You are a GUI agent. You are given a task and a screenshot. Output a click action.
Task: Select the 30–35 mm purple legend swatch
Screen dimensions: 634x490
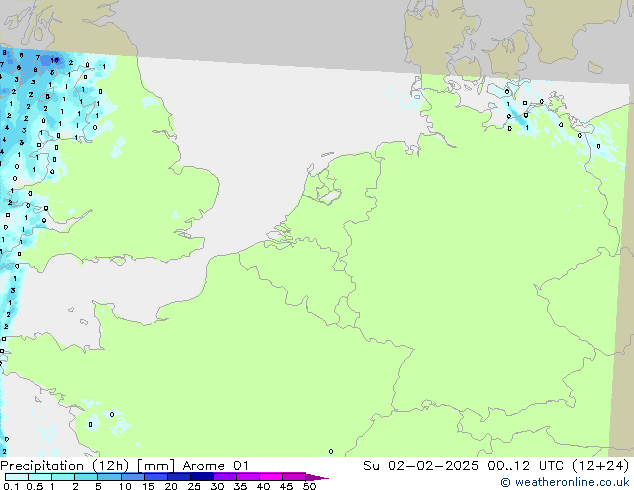click(x=224, y=477)
